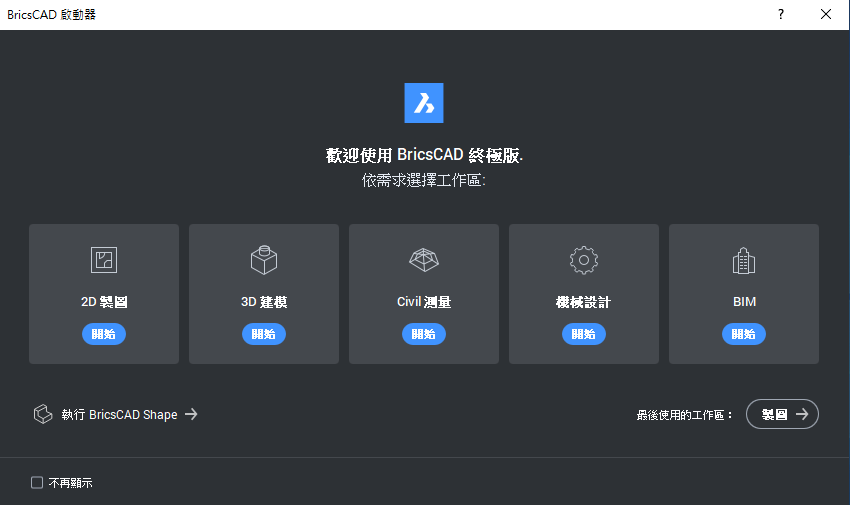Enable the 不再顯示 checkbox
This screenshot has width=850, height=505.
click(x=37, y=482)
